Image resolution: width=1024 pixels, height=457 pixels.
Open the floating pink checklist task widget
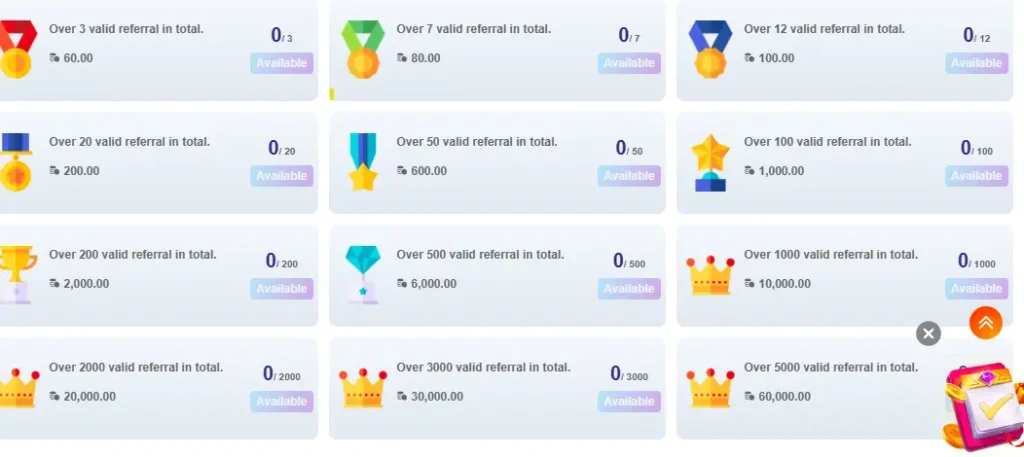(x=980, y=405)
